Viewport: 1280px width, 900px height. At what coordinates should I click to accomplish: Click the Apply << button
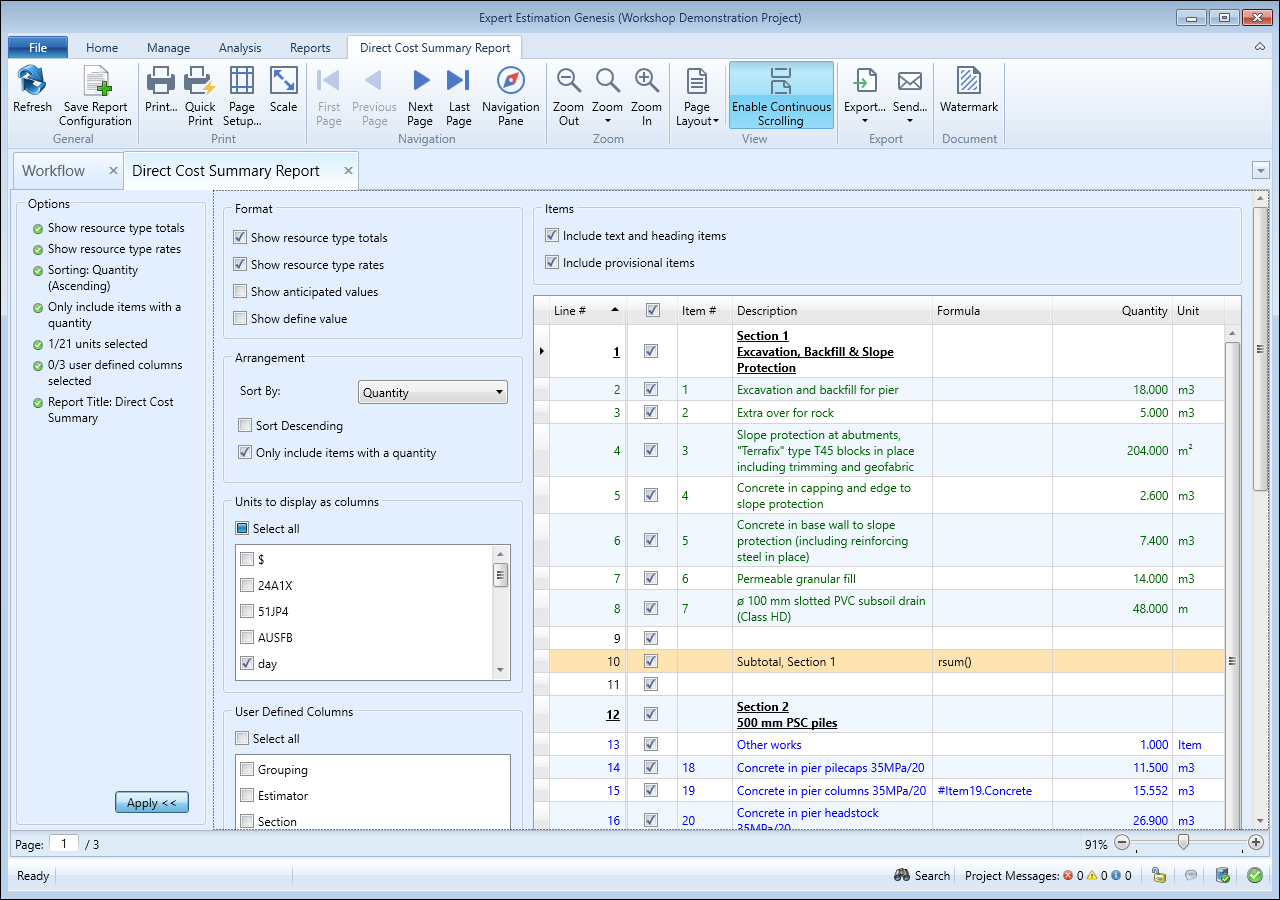[152, 803]
